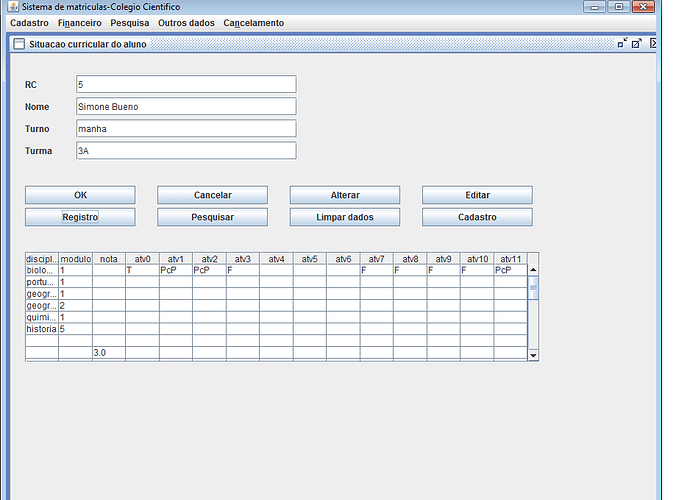Select the modulo cell with value 5
This screenshot has height=500, width=690.
76,329
